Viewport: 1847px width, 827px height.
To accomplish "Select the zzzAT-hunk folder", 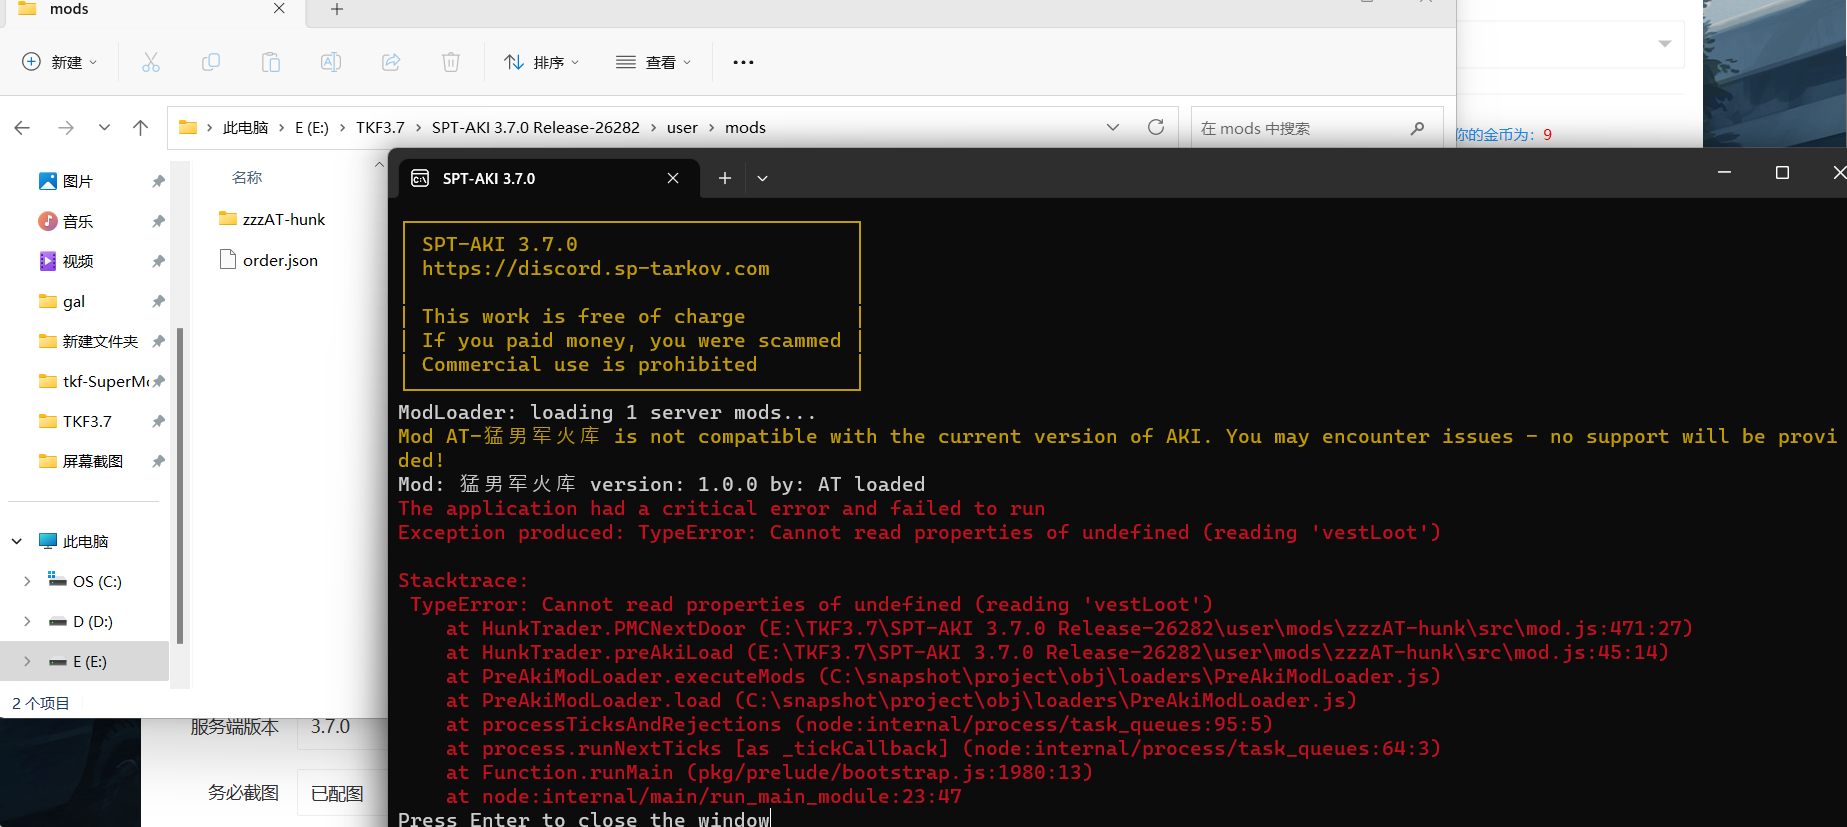I will (x=283, y=219).
